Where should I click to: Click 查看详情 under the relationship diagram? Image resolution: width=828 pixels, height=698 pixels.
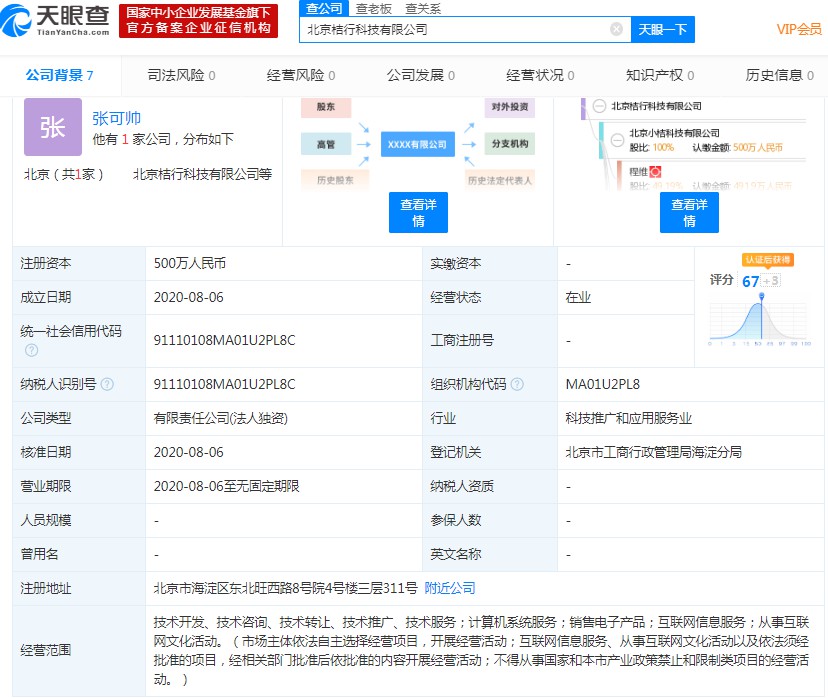coord(418,212)
